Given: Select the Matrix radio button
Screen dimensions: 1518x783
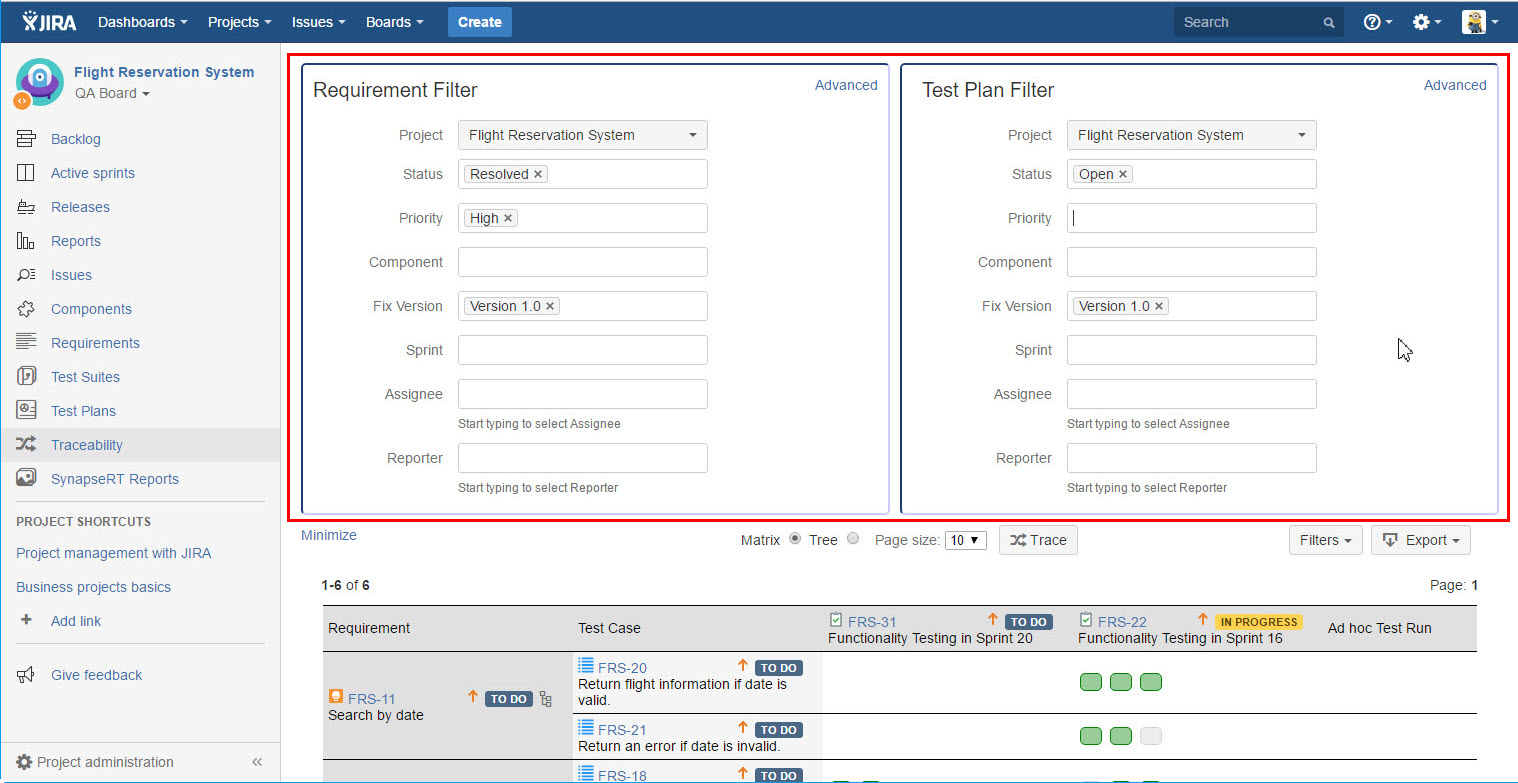Looking at the screenshot, I should click(x=795, y=539).
